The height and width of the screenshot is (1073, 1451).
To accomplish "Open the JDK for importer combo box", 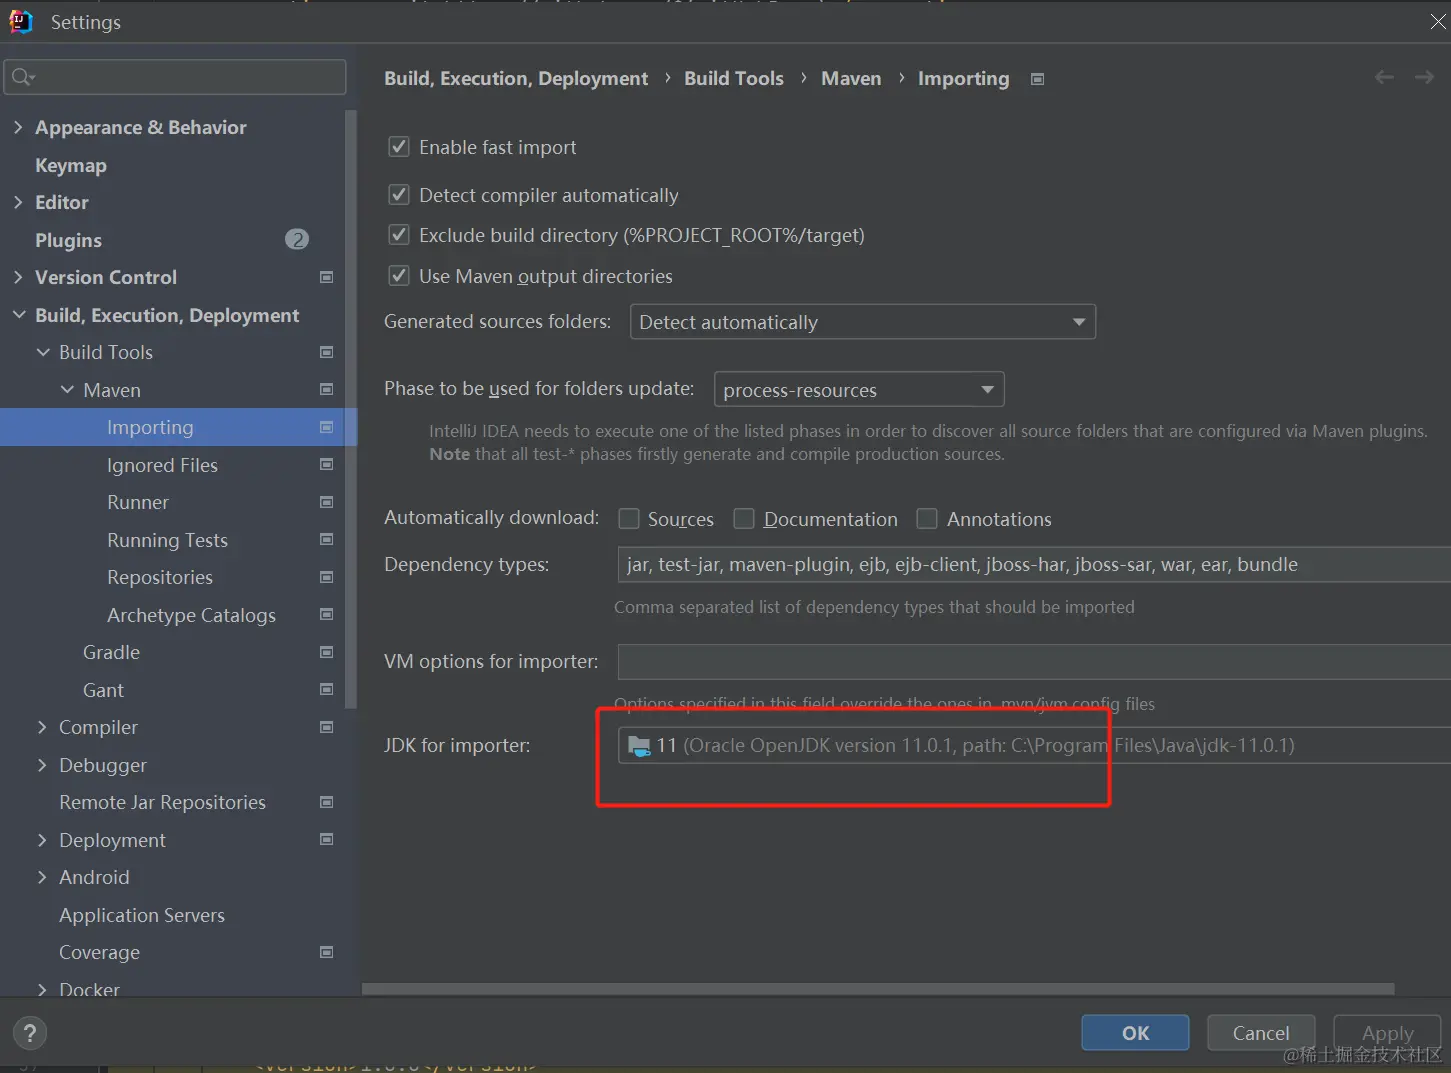I will click(x=1034, y=745).
